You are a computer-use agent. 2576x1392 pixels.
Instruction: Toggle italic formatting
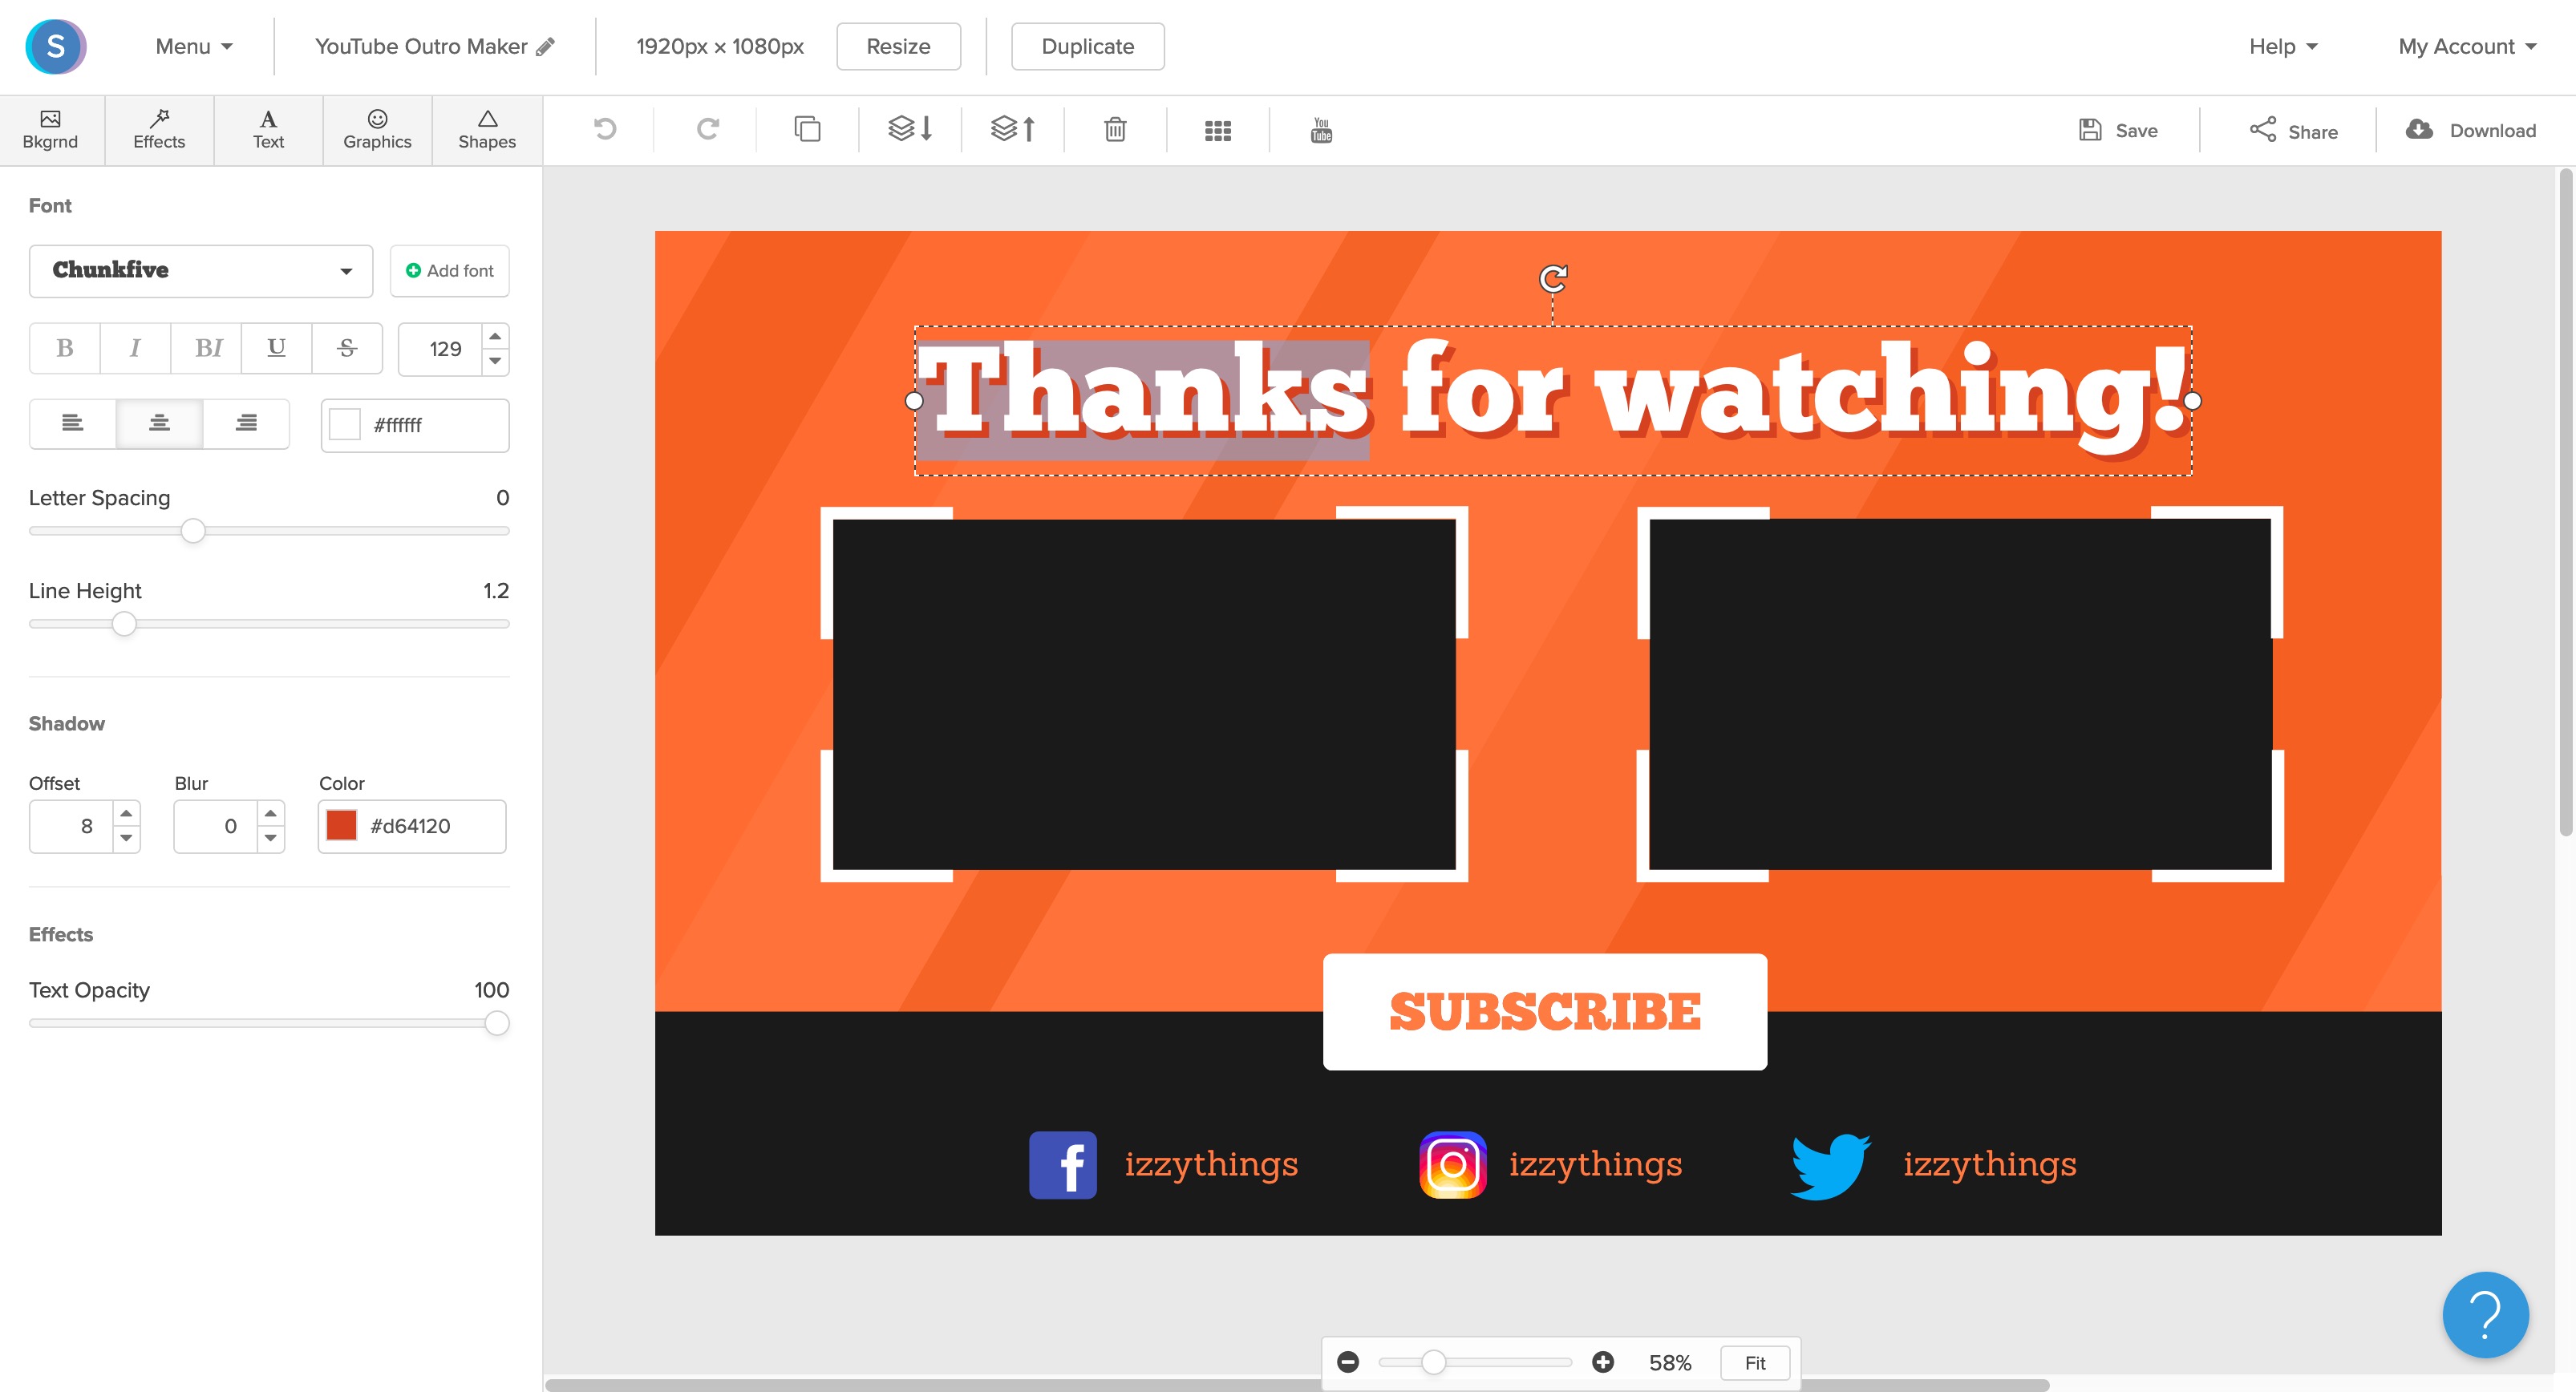pyautogui.click(x=135, y=348)
